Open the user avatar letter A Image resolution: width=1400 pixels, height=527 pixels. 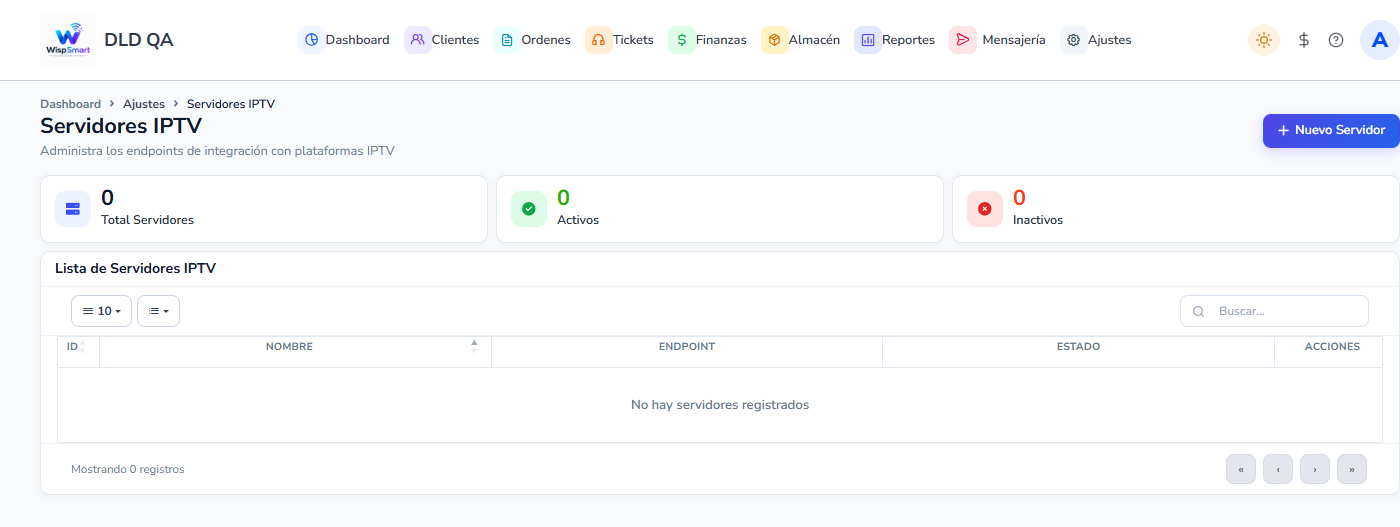(x=1380, y=40)
